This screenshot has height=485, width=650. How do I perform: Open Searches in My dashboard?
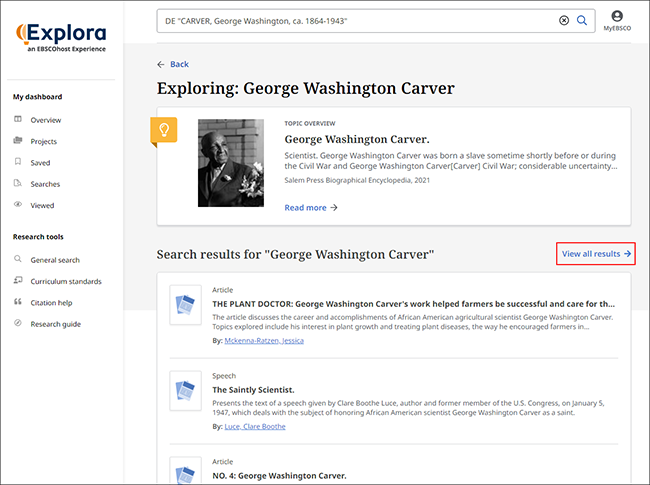[45, 184]
